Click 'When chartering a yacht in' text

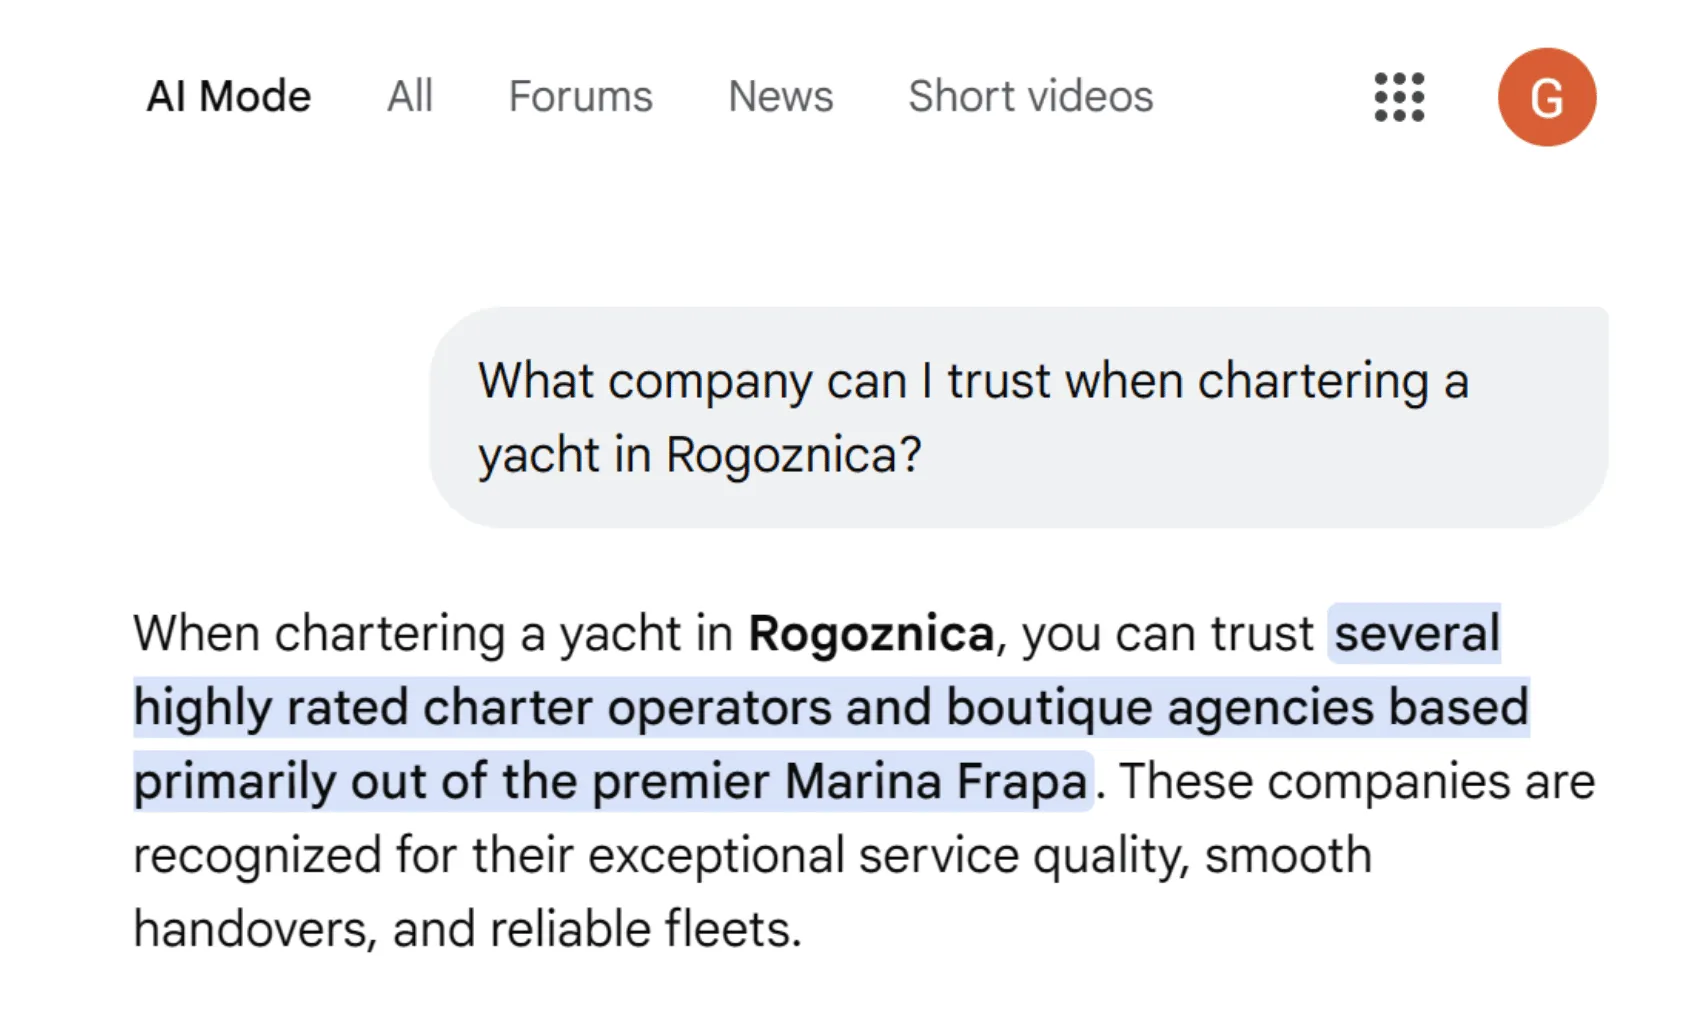(434, 634)
